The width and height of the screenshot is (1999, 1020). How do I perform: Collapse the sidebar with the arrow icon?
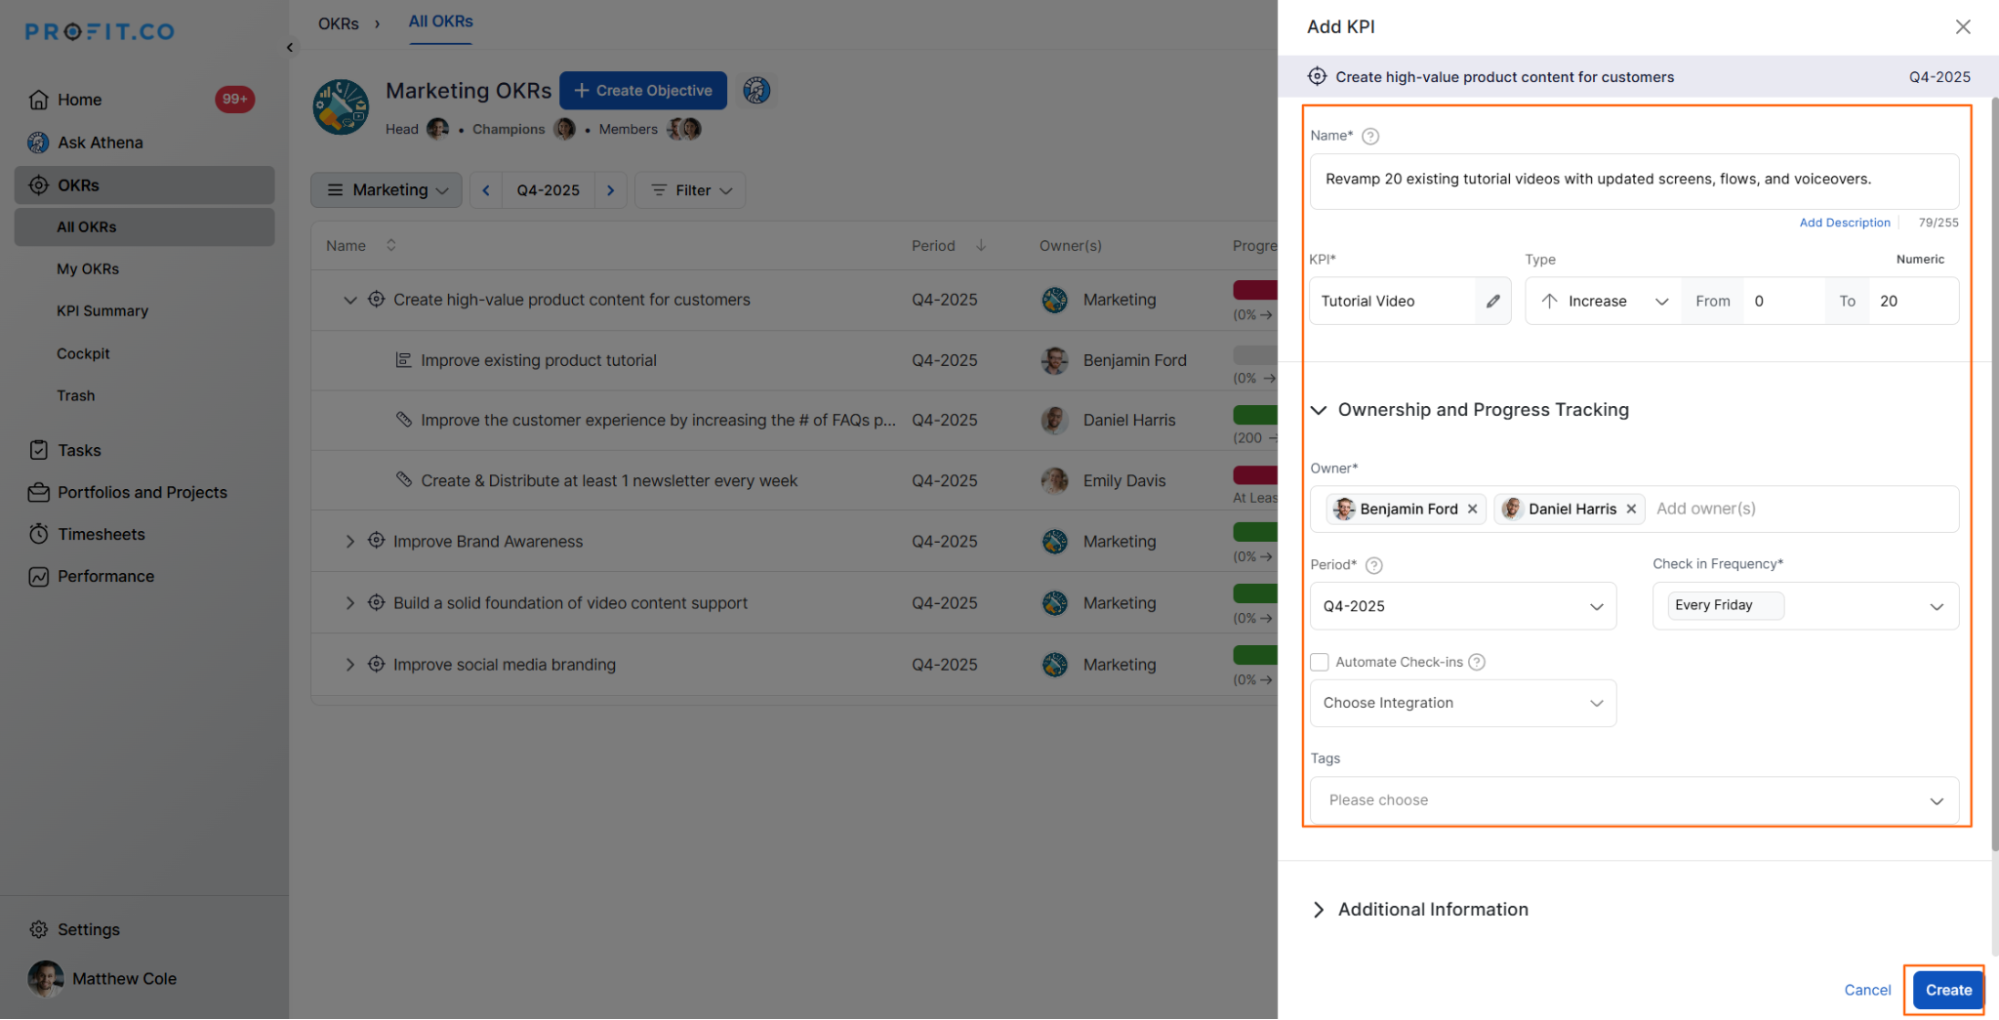point(290,47)
